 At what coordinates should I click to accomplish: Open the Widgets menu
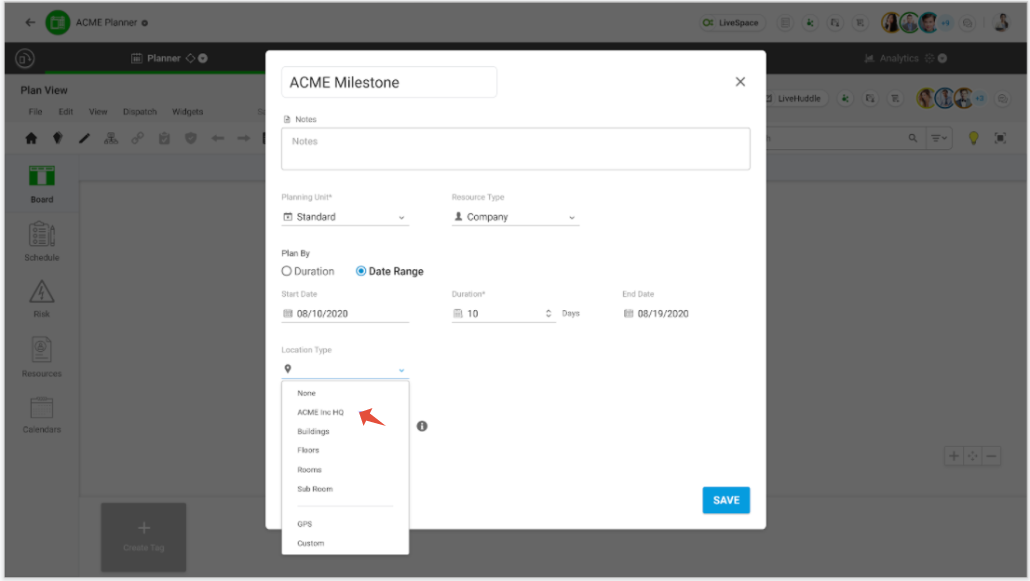click(188, 112)
